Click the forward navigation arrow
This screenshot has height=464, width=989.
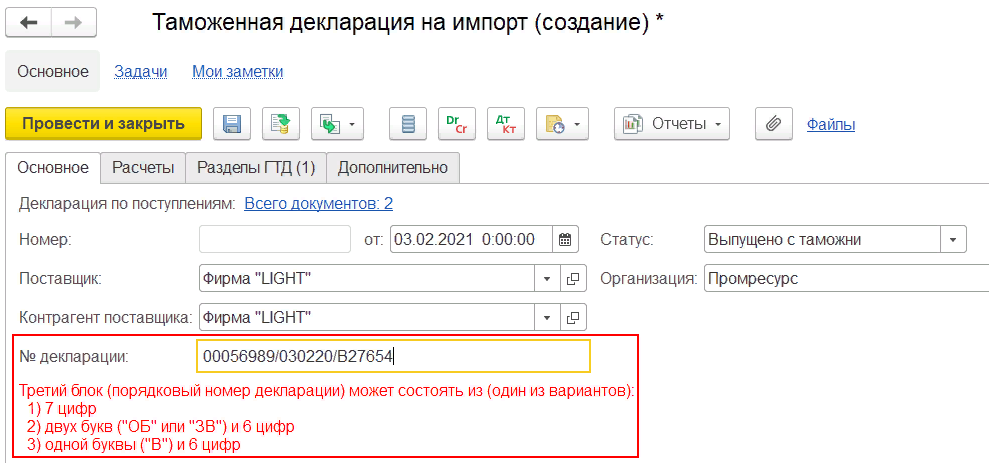(74, 23)
